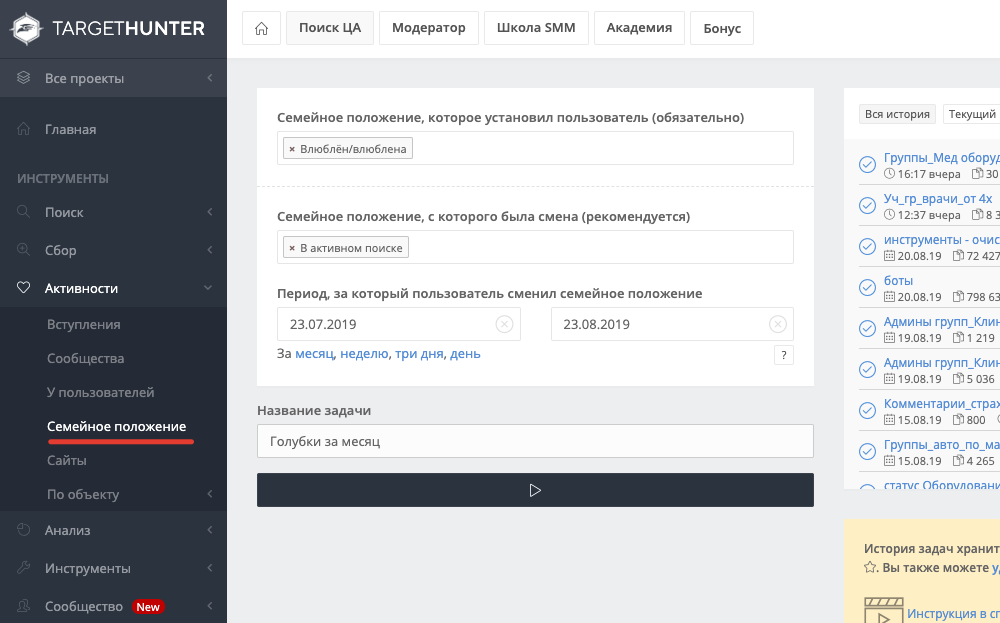The width and height of the screenshot is (1000, 623).
Task: Click the checkmark icon for Группы_Мед task
Action: (x=867, y=165)
